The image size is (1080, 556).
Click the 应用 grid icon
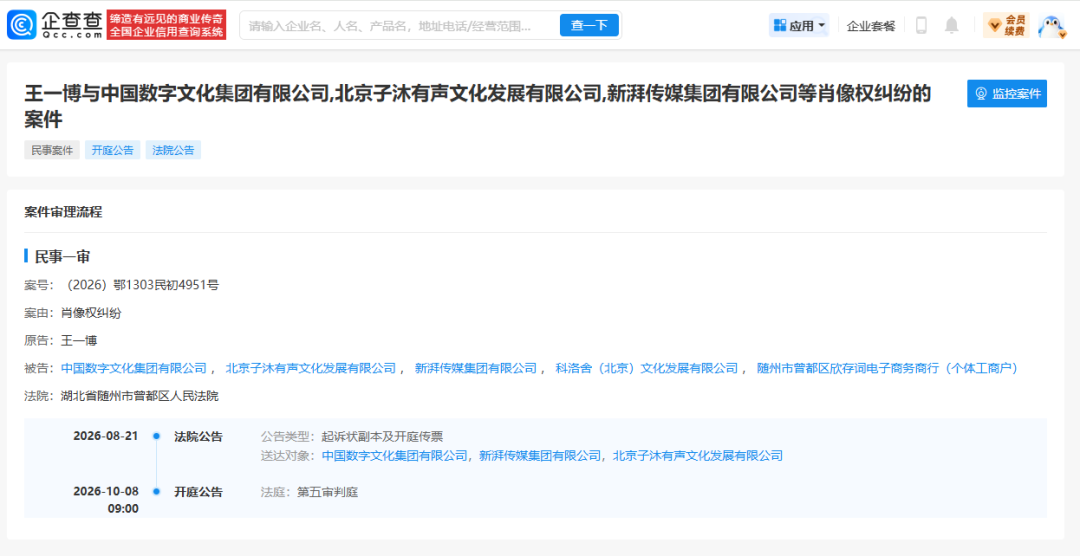[x=780, y=25]
